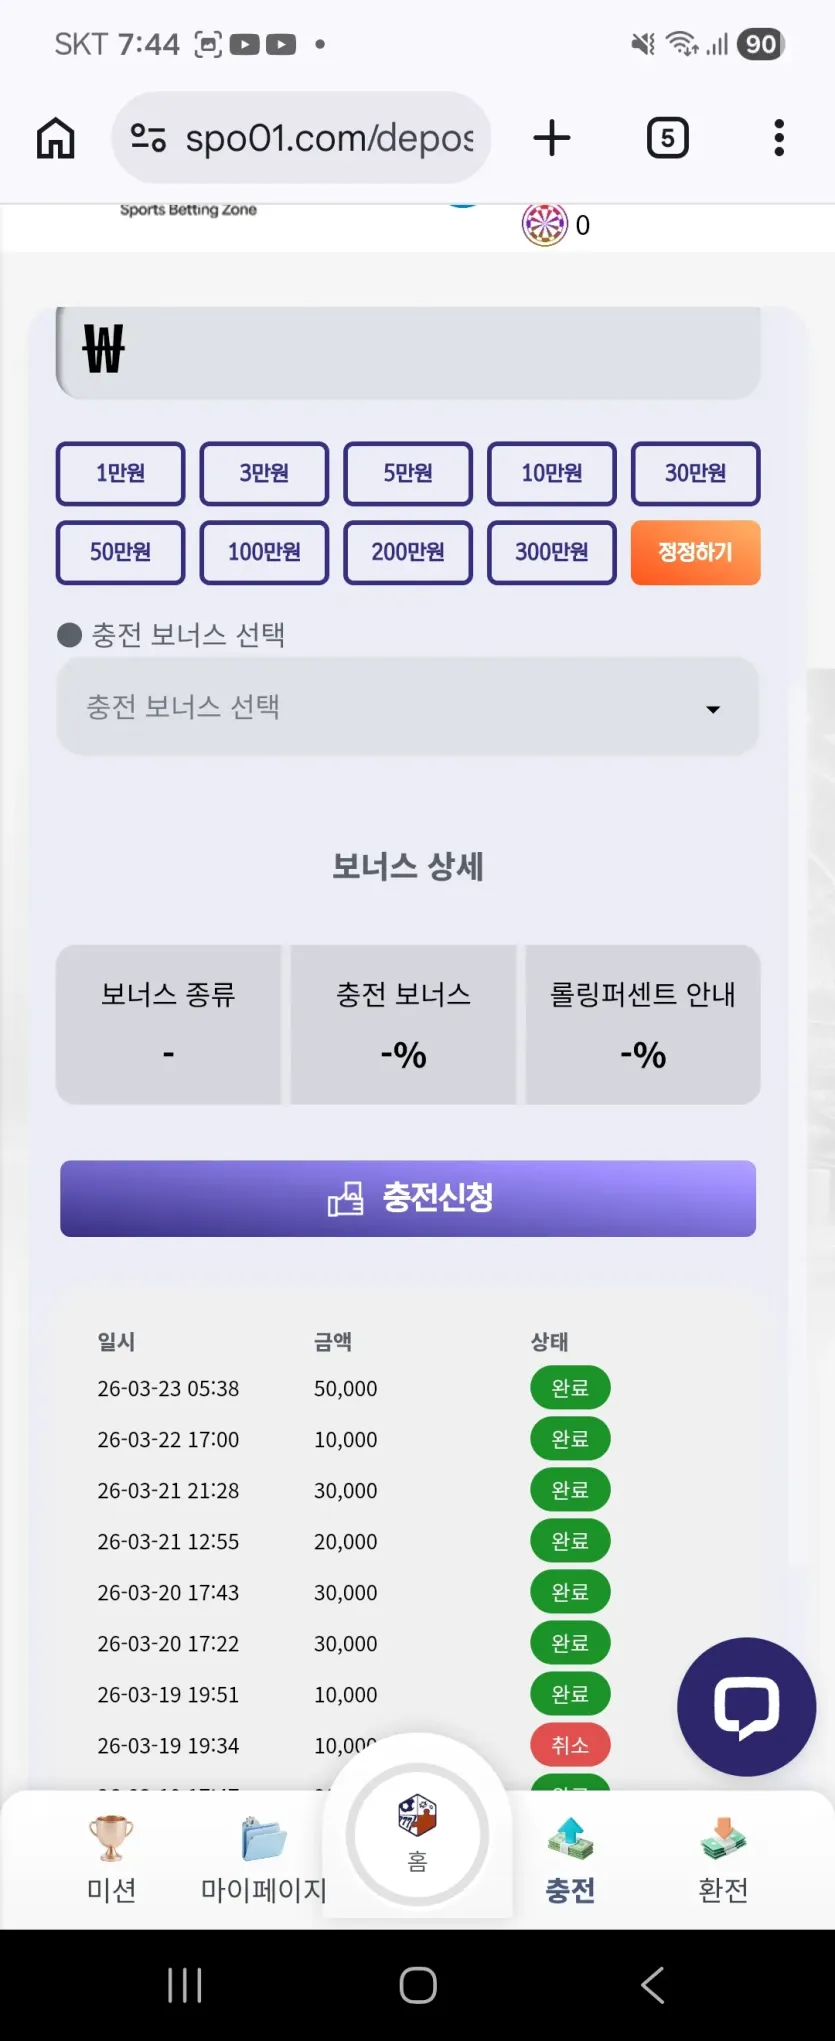This screenshot has width=835, height=2041.
Task: Open the tab switcher showing 5 tabs
Action: coord(668,138)
